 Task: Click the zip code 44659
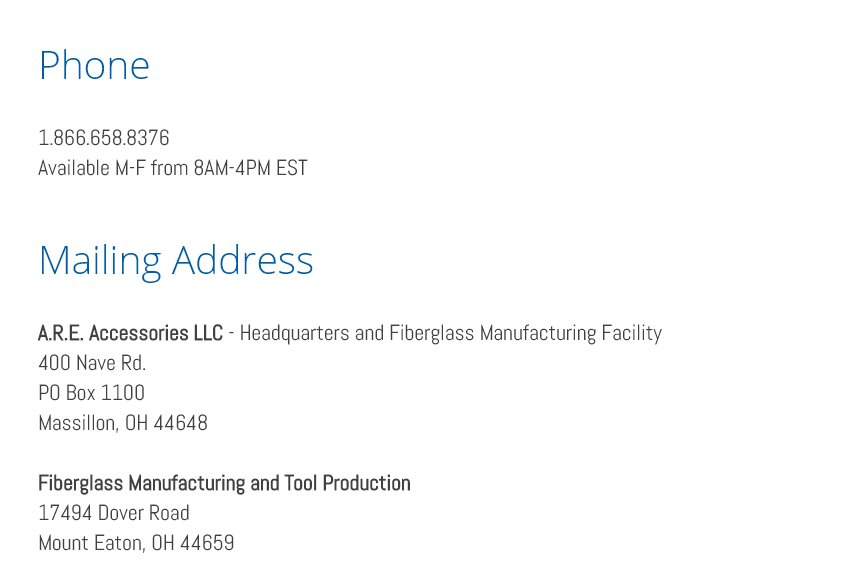(x=207, y=543)
